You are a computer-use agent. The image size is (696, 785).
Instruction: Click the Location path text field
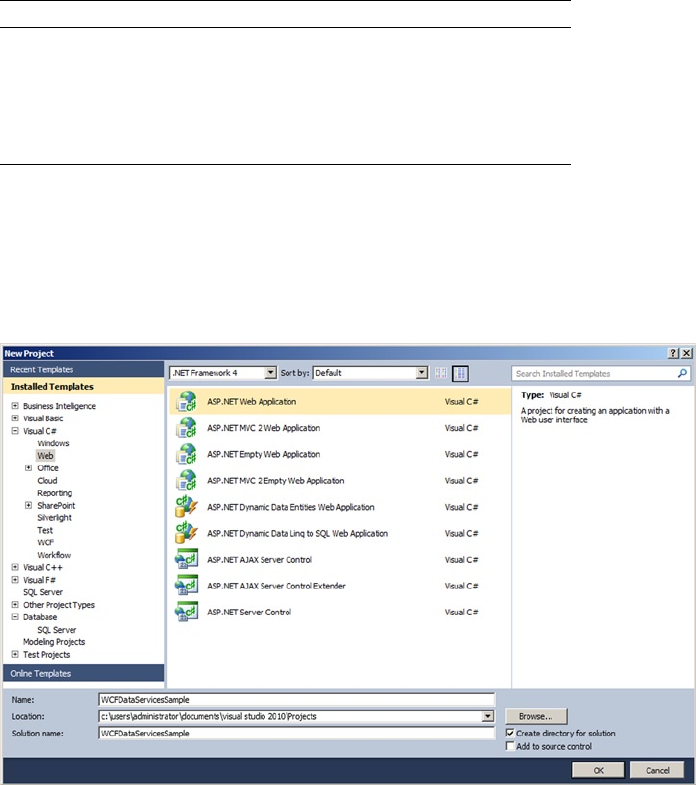point(290,716)
